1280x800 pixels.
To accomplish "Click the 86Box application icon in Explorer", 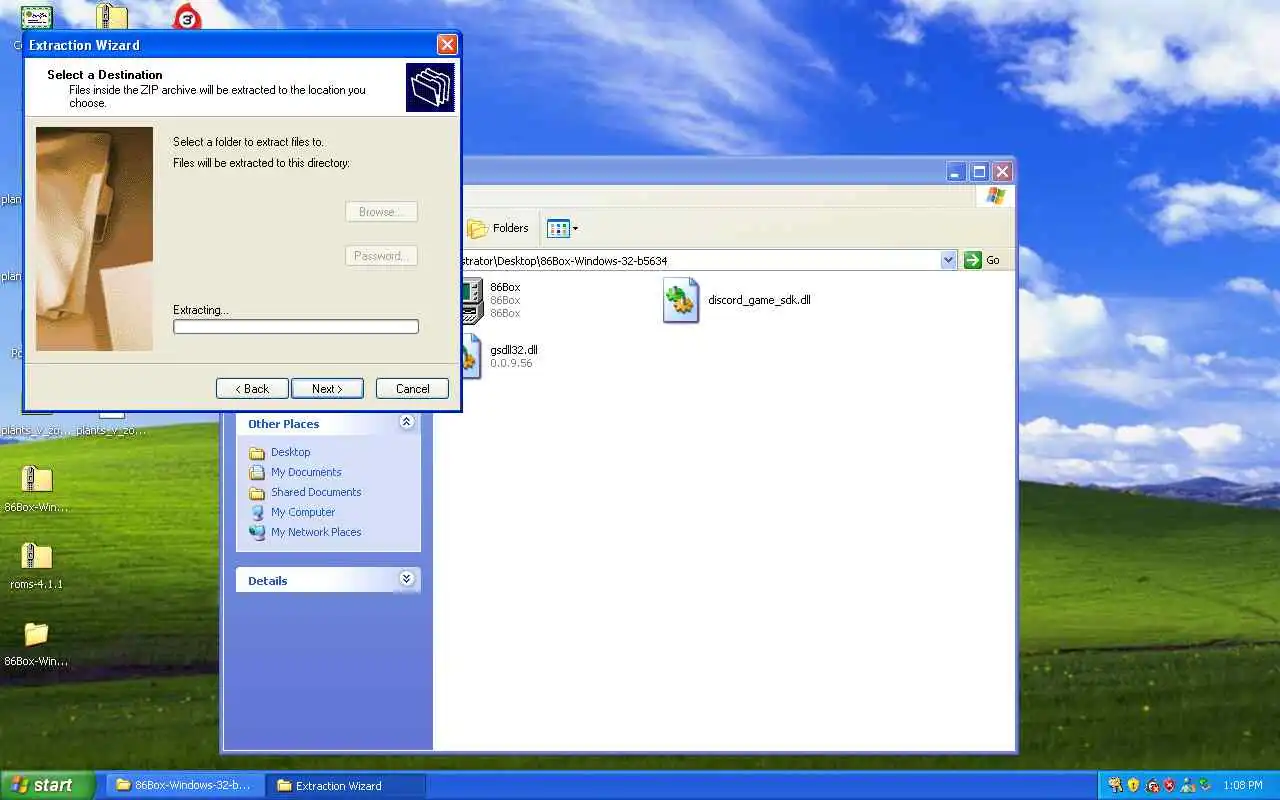I will click(x=472, y=300).
